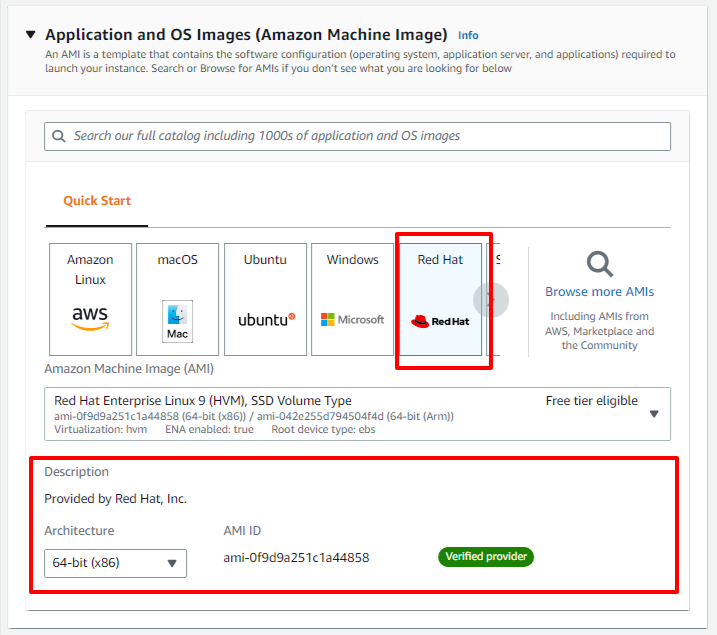Screen dimensions: 717x635
Task: Click the aws logo icon
Action: [x=90, y=318]
